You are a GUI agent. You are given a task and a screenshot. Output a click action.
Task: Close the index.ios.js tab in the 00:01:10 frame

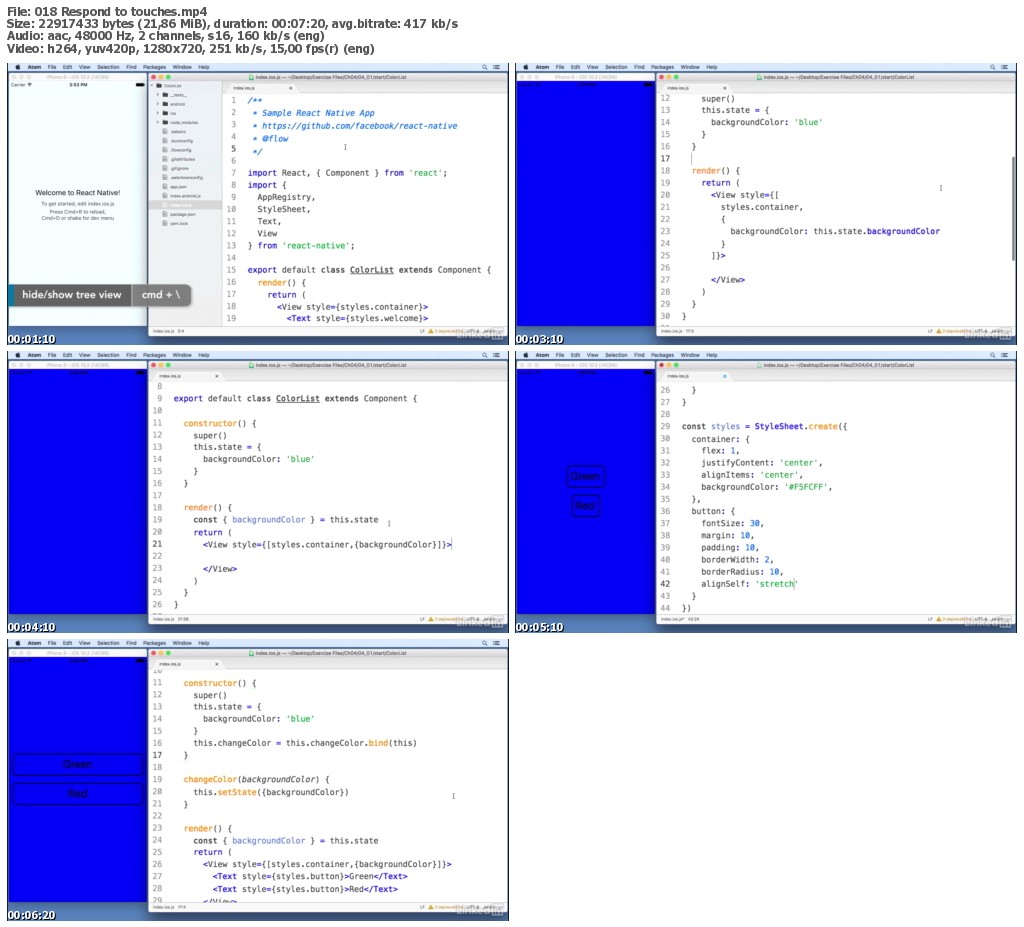coord(291,88)
